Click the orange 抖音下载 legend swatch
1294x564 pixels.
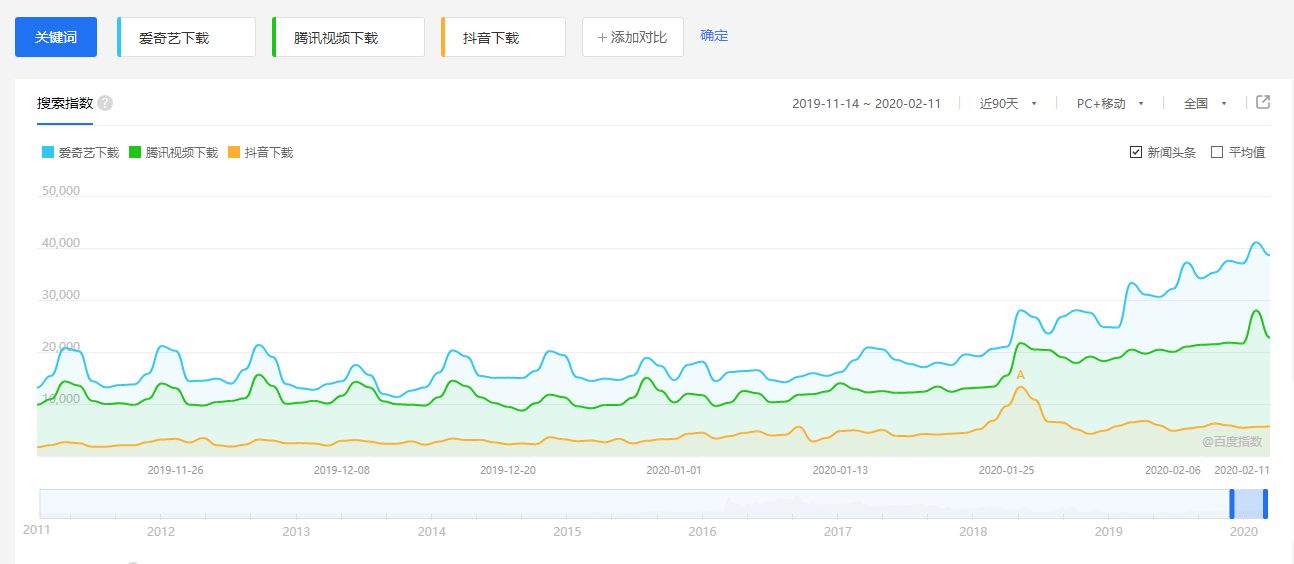234,153
